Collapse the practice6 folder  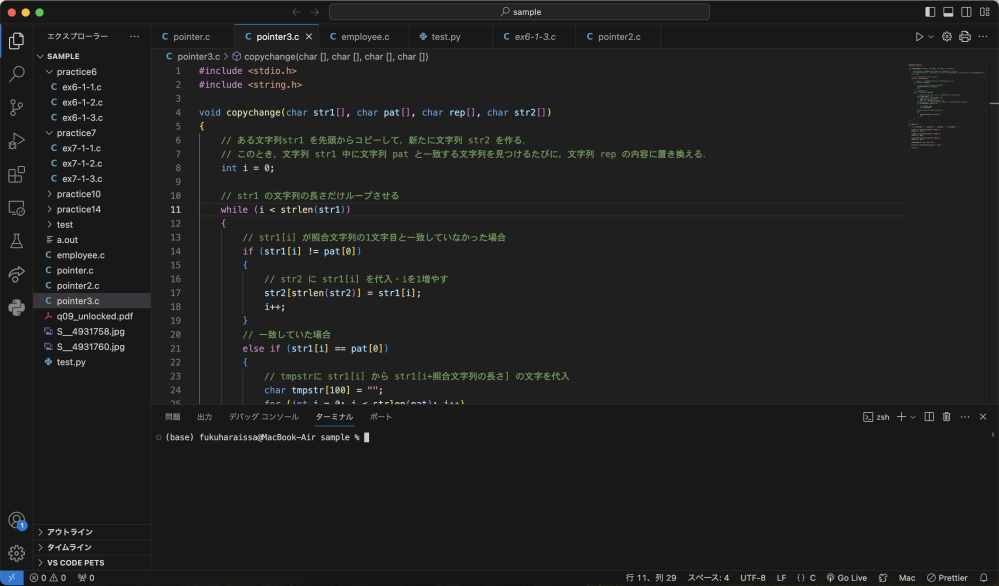point(92,72)
